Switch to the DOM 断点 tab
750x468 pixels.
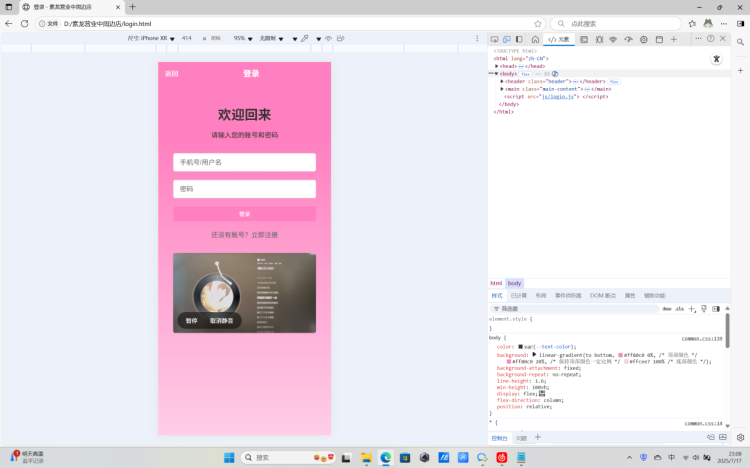[x=603, y=296]
